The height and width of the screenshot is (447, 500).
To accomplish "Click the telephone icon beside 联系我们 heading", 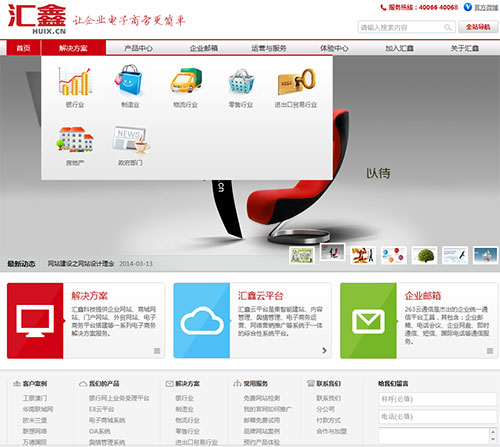I will click(311, 384).
